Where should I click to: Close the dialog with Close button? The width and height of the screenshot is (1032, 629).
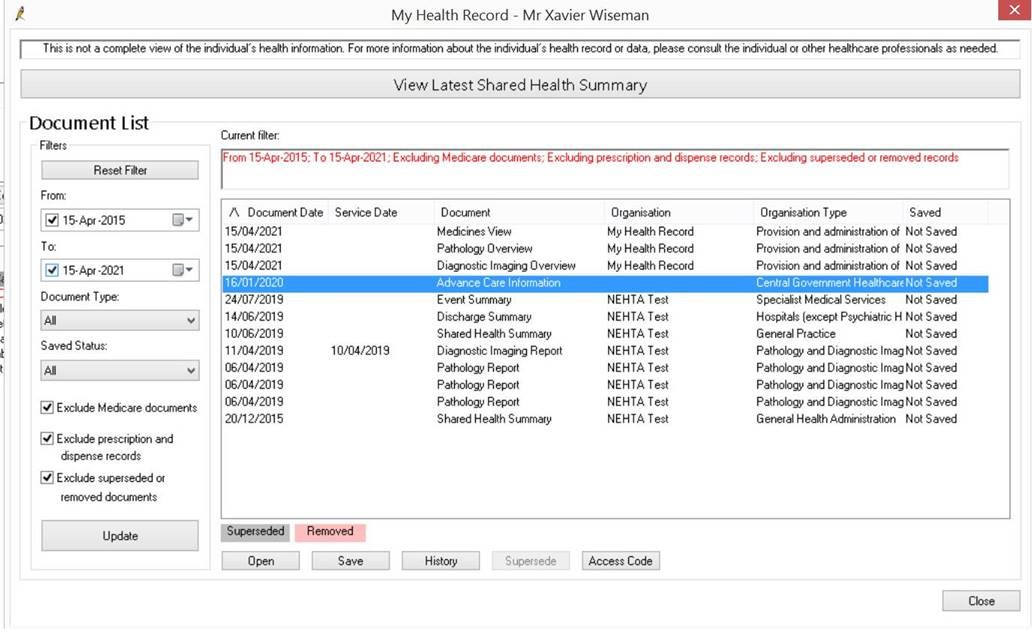(981, 601)
